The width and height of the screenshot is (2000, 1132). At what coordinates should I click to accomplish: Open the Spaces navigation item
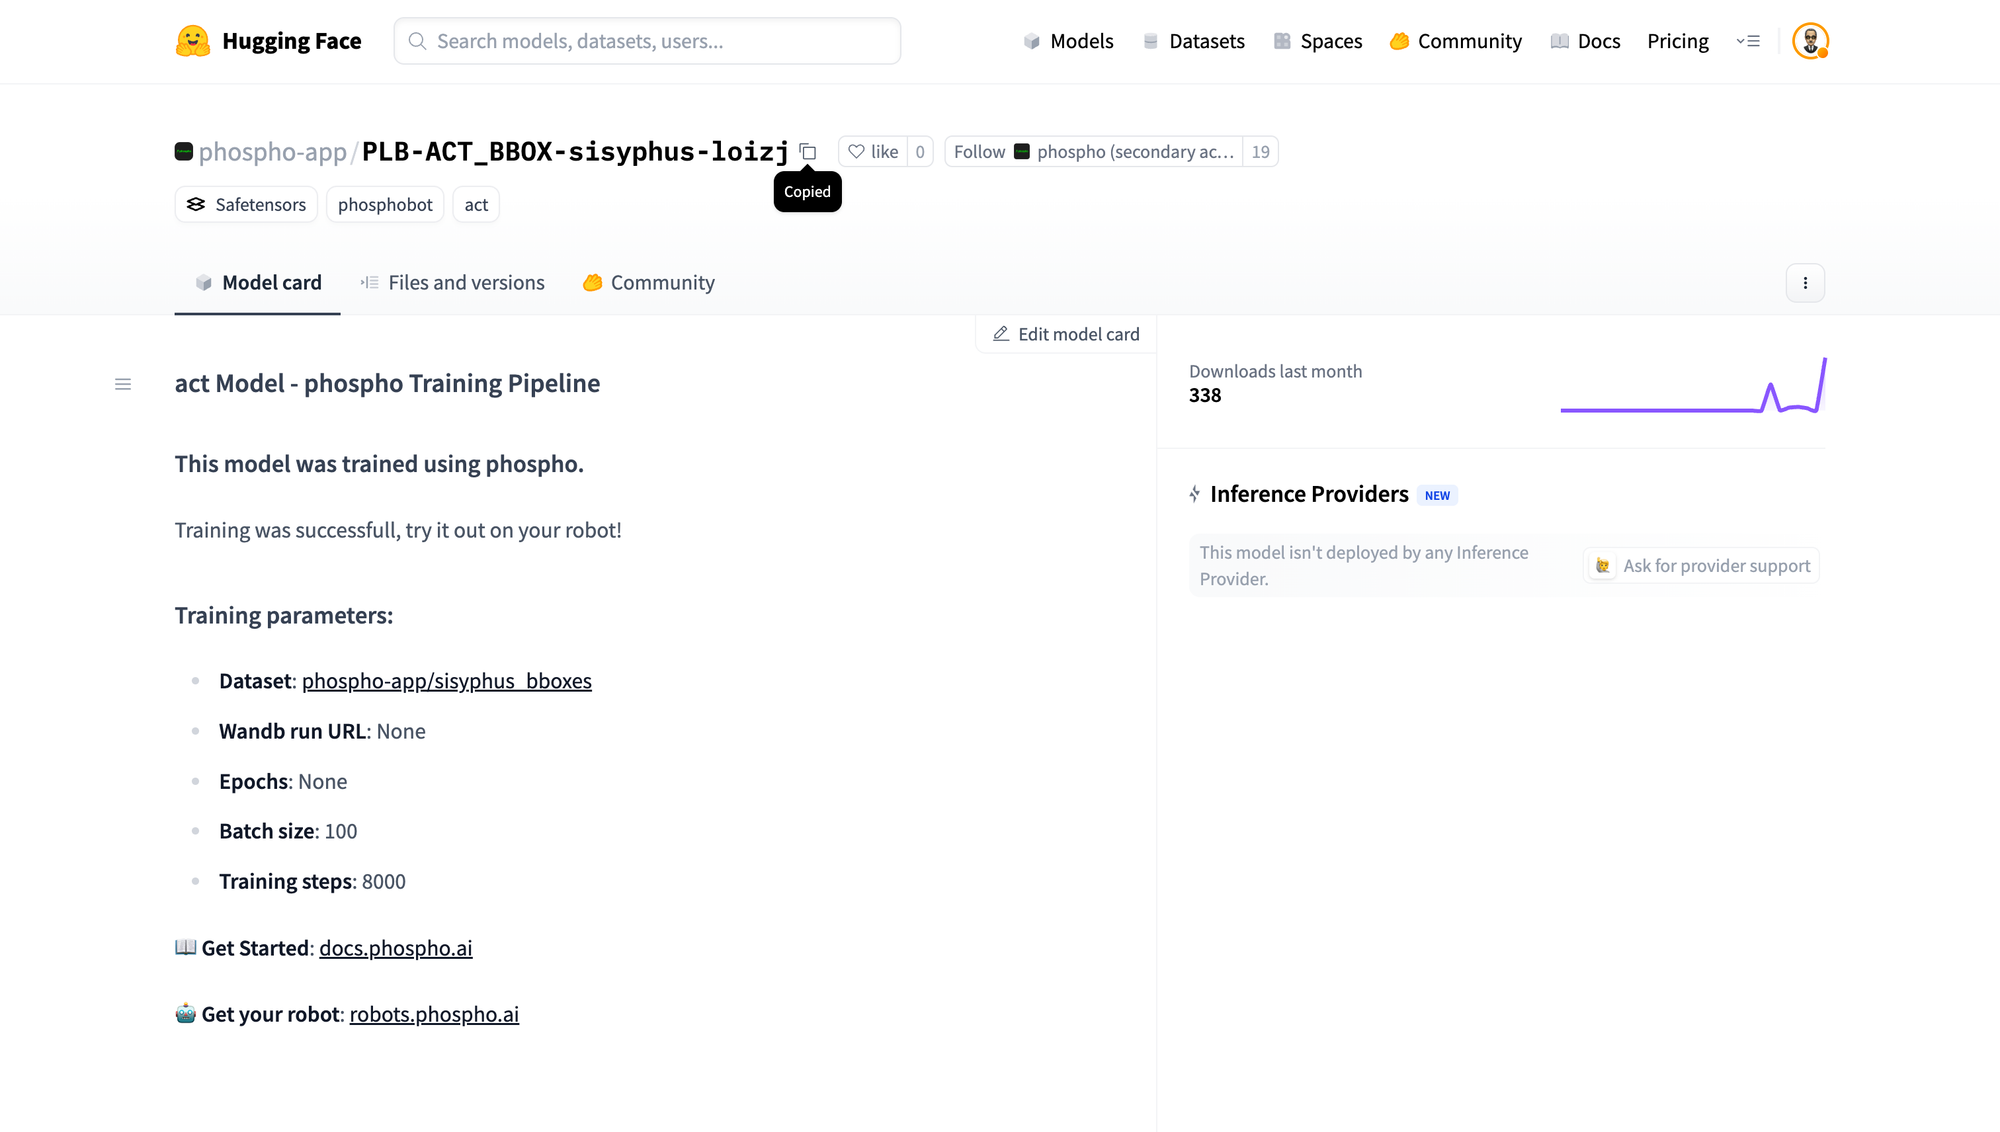[x=1318, y=41]
